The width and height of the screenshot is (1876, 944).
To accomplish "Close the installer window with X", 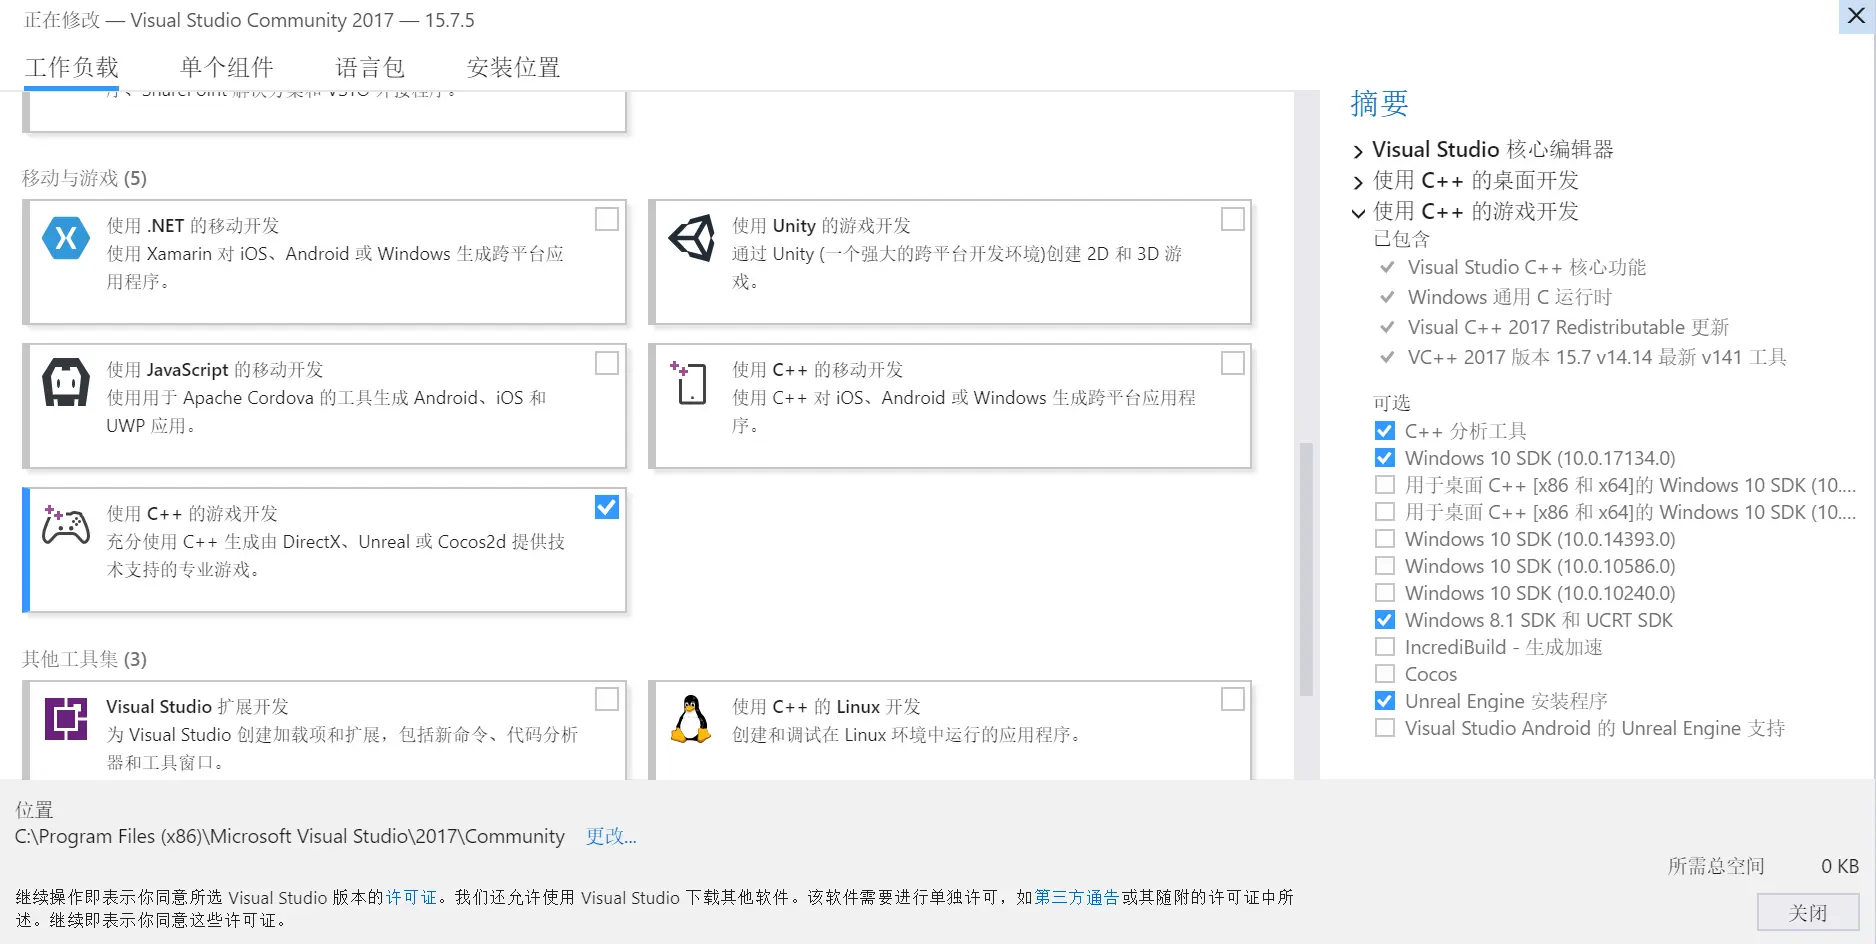I will click(x=1856, y=16).
